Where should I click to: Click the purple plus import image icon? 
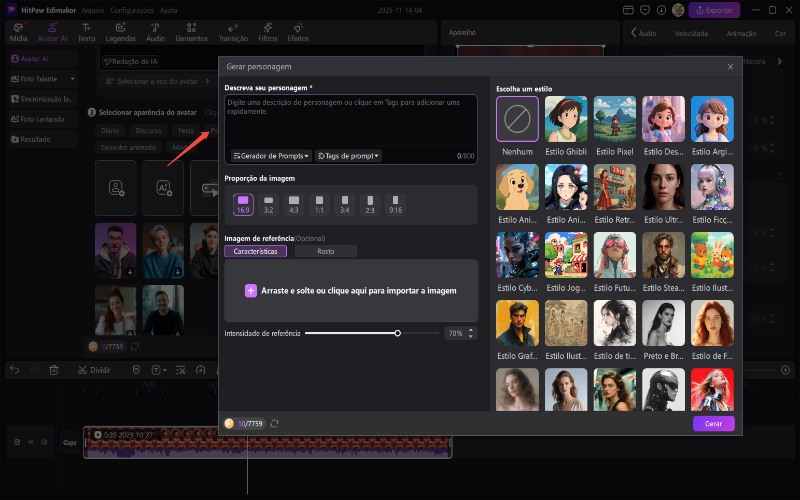251,290
